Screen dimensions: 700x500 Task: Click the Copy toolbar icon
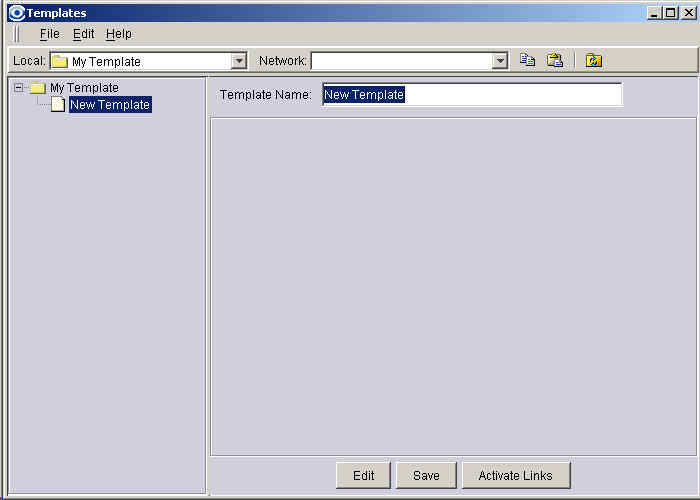[x=527, y=60]
